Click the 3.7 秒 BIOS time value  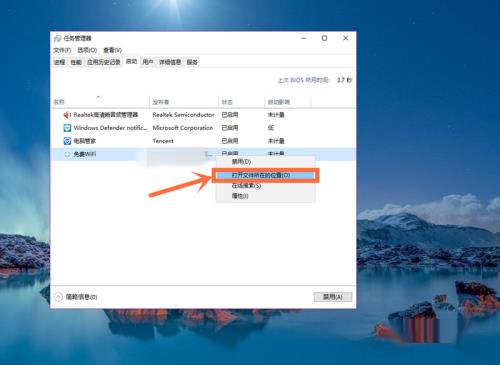pos(344,80)
